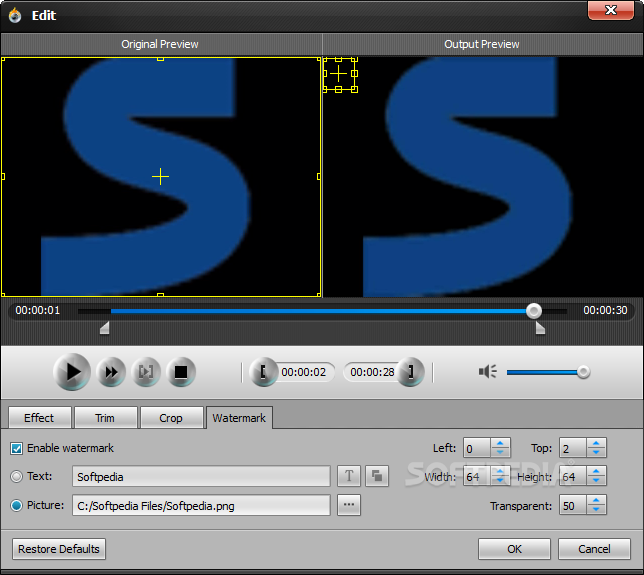Click the Cancel button
This screenshot has width=644, height=575.
594,549
